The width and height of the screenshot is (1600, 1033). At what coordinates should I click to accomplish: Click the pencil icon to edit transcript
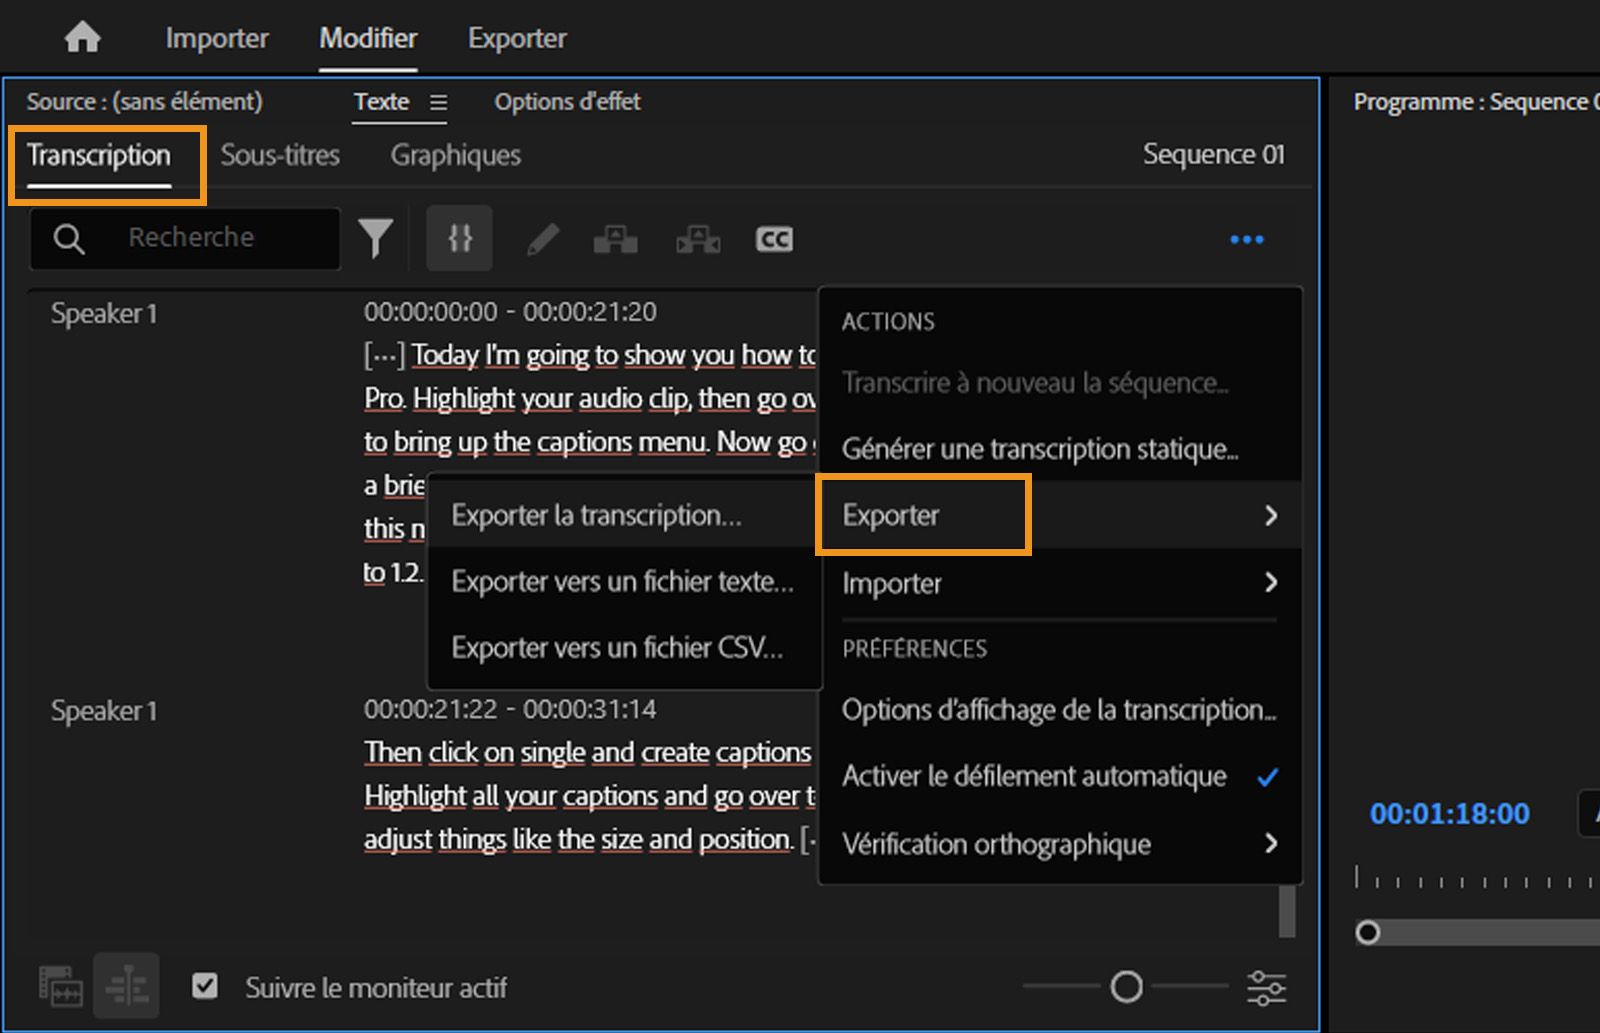coord(542,238)
